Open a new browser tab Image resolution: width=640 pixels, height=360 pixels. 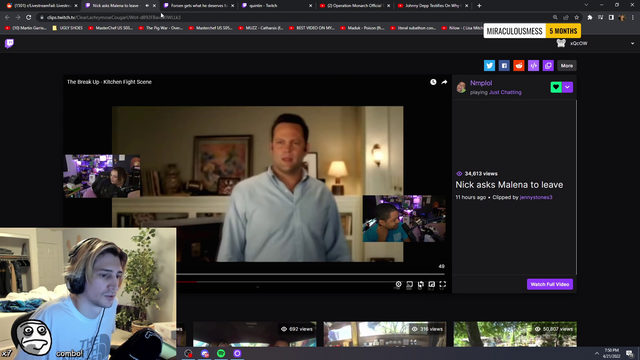coord(479,6)
